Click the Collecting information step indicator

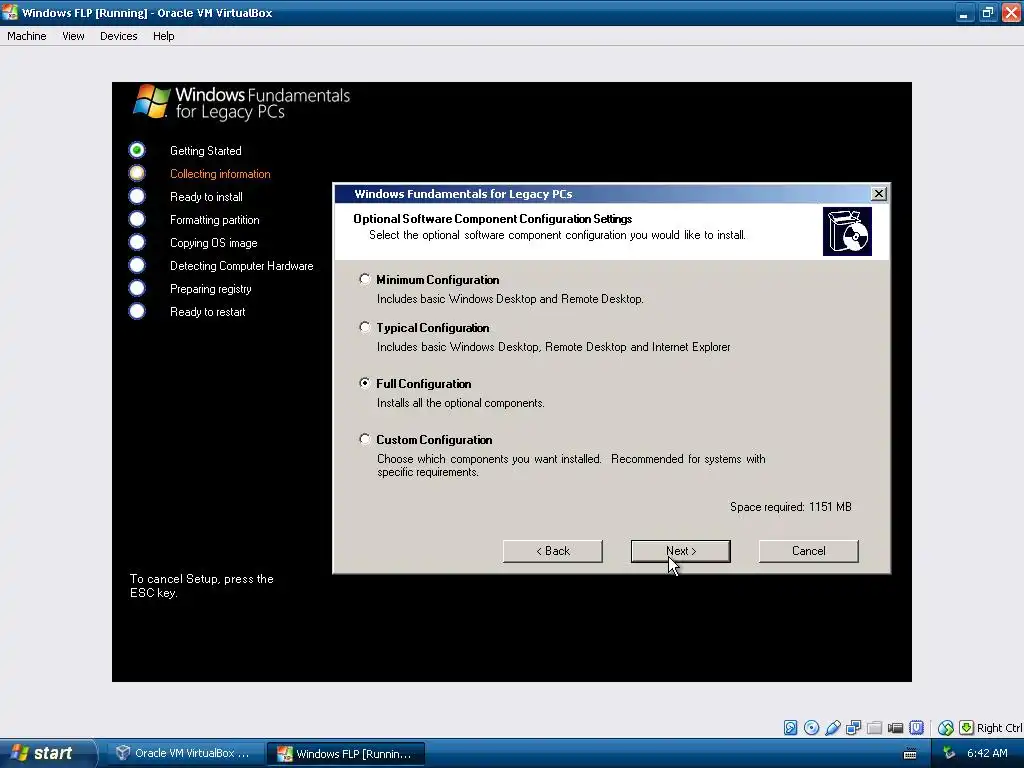pos(136,173)
